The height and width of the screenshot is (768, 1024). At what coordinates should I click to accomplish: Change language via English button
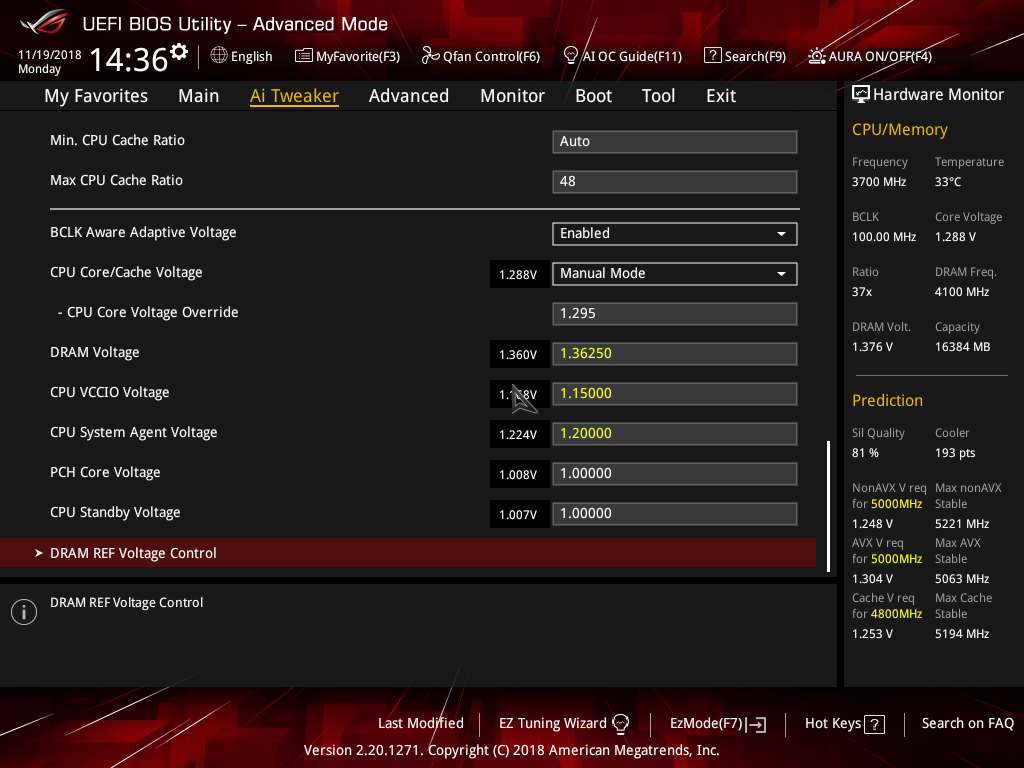click(x=251, y=56)
